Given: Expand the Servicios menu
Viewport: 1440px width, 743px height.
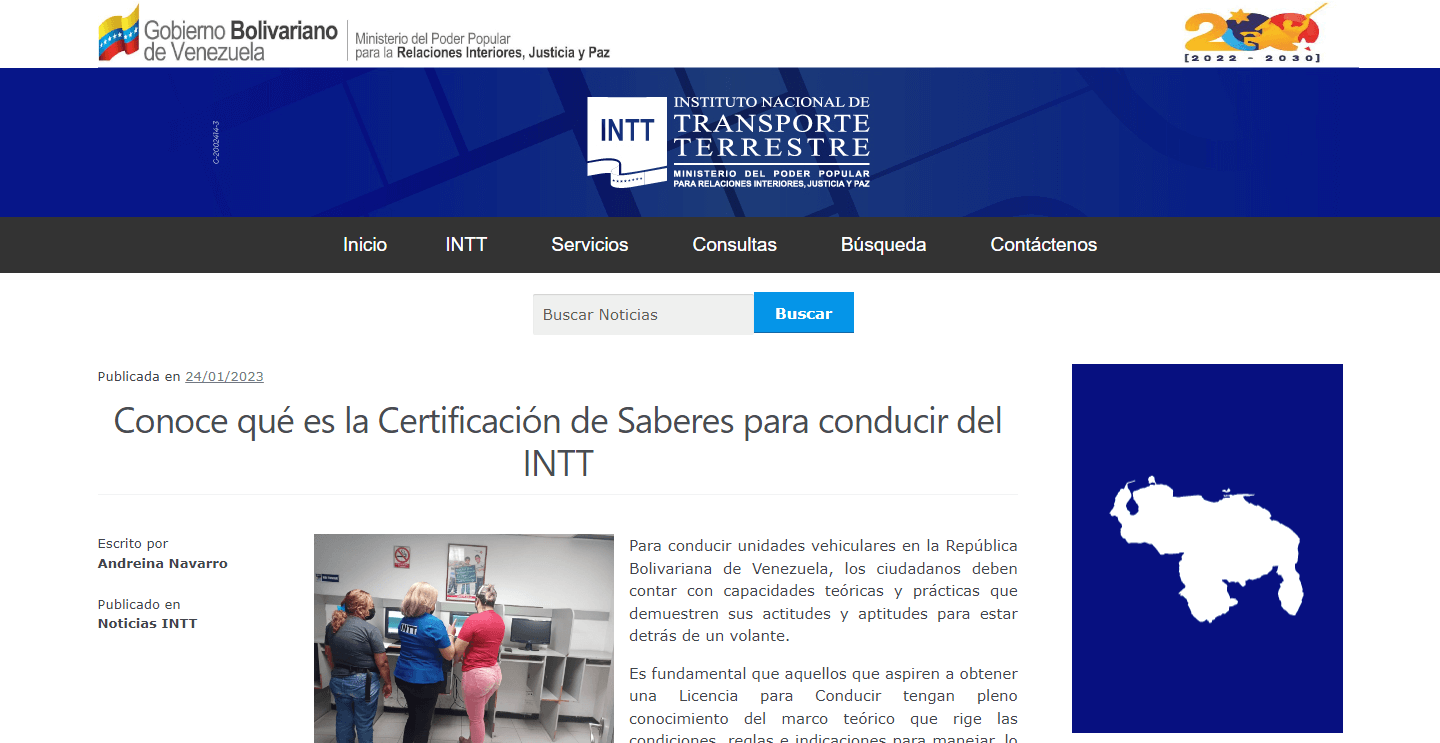Looking at the screenshot, I should [590, 245].
